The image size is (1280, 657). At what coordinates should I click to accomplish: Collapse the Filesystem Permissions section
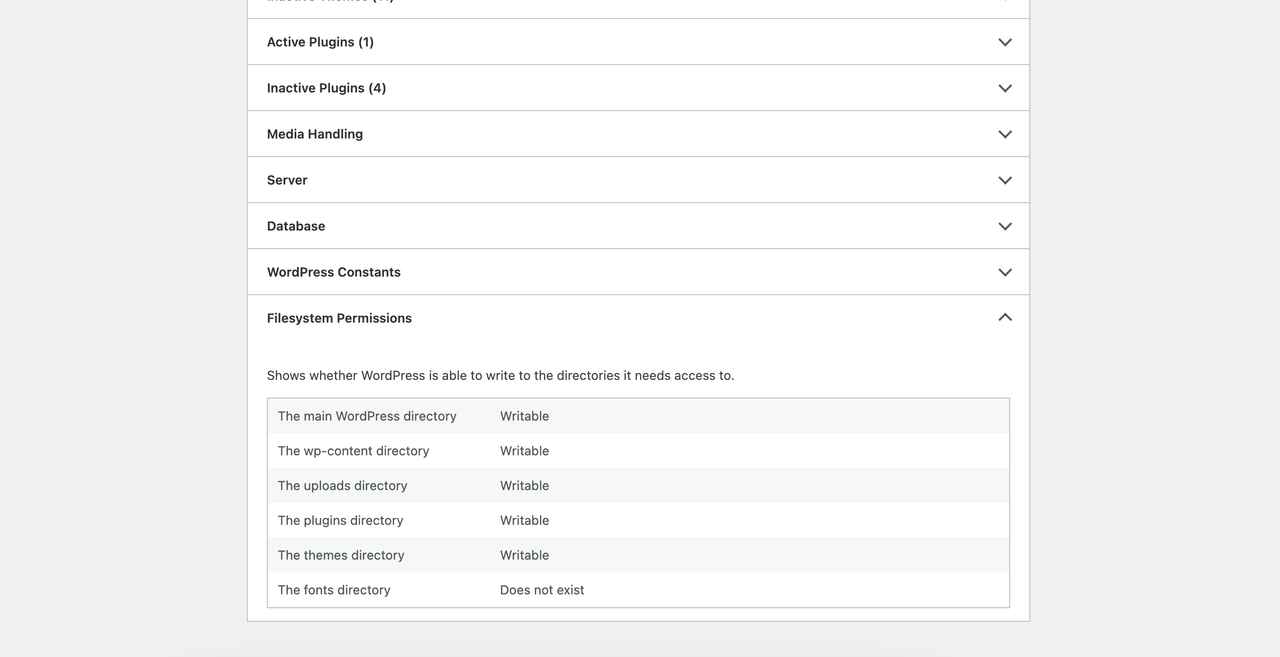[638, 318]
